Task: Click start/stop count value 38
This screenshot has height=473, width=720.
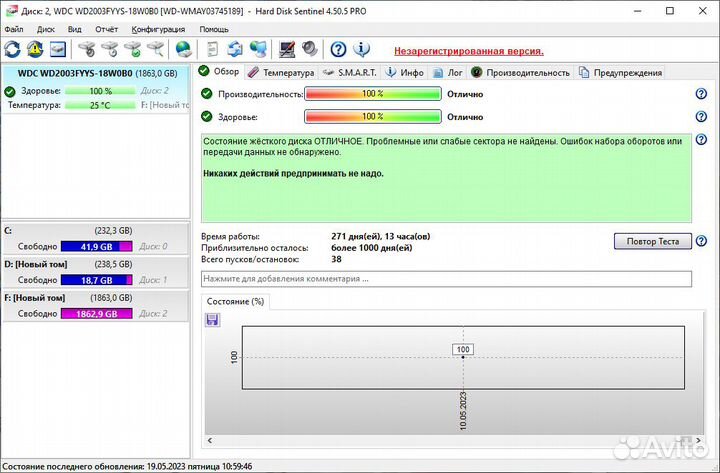Action: pos(336,259)
